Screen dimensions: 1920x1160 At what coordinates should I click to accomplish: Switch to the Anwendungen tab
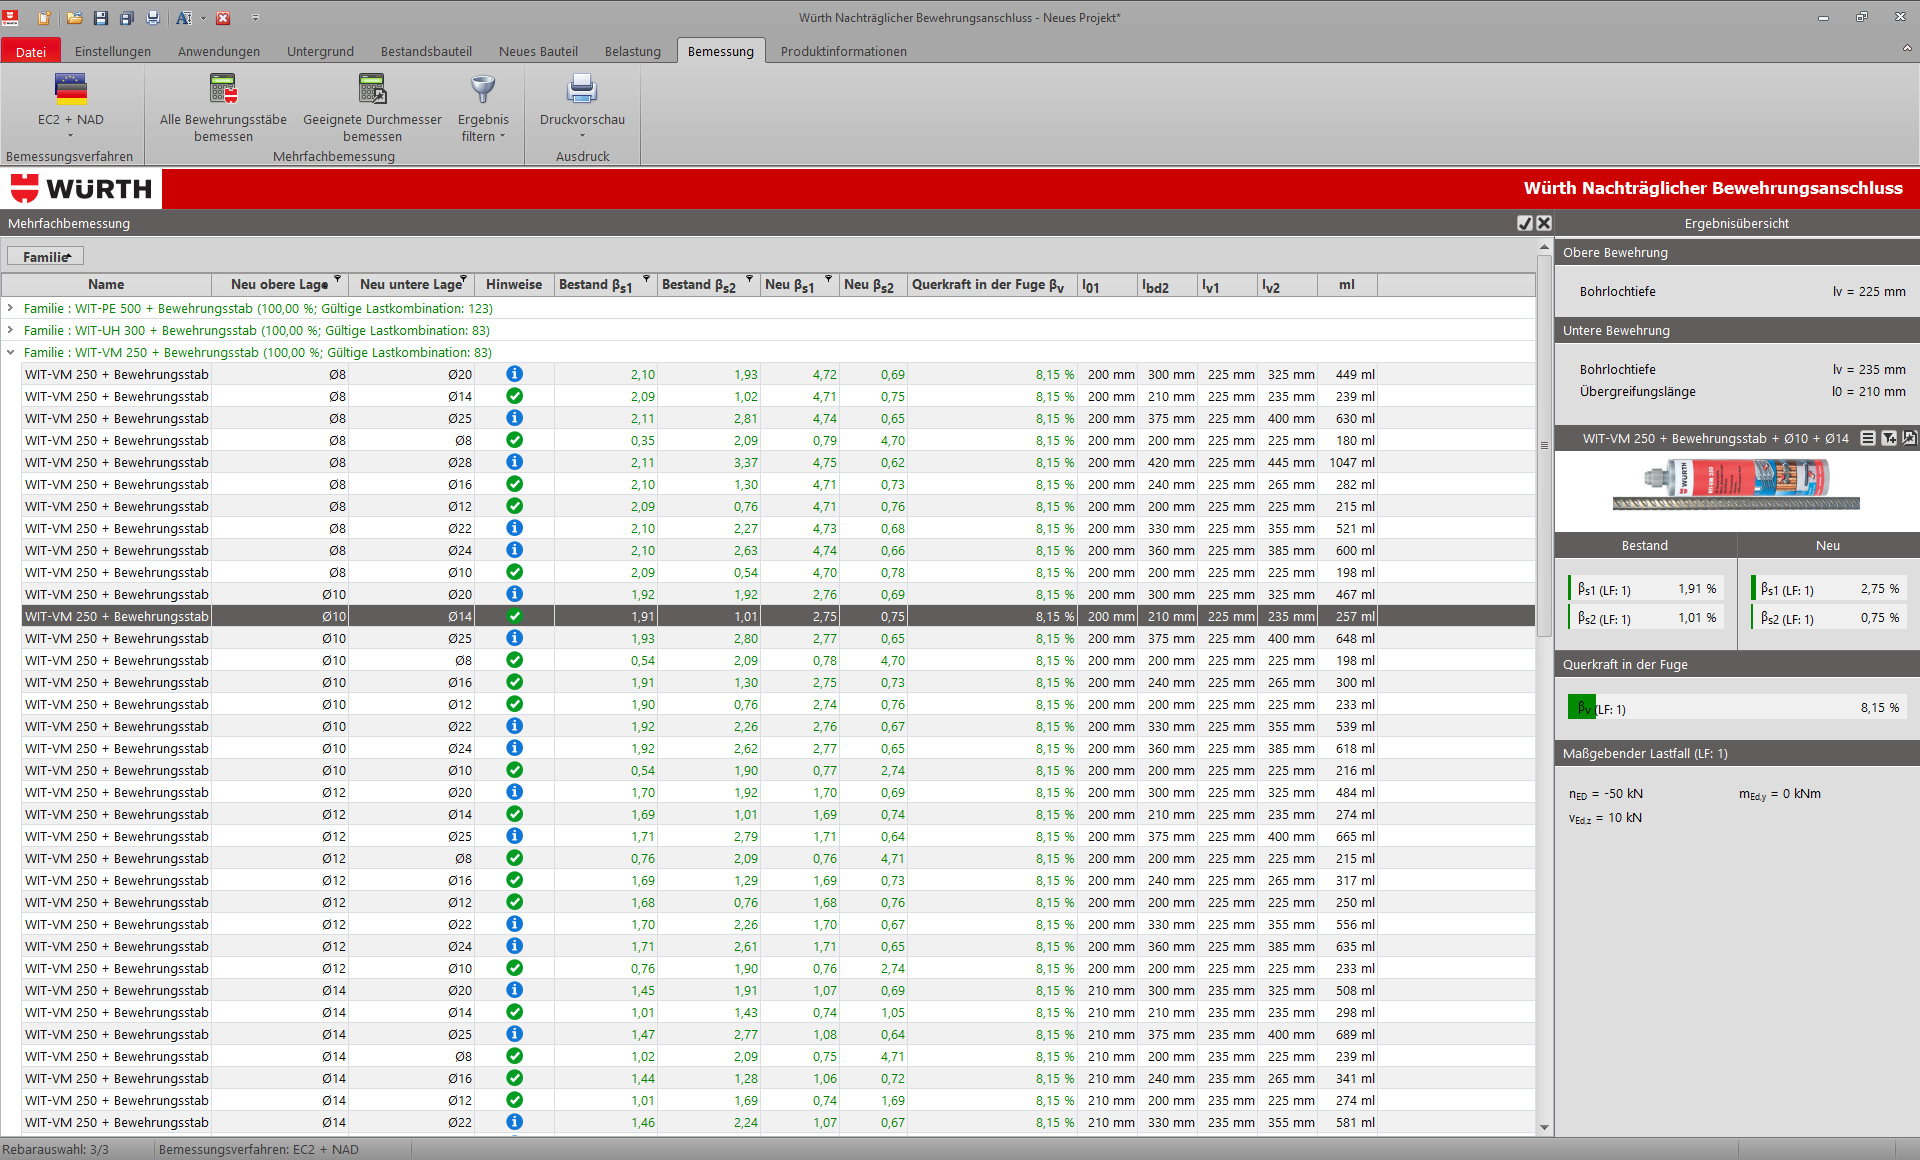pos(219,51)
